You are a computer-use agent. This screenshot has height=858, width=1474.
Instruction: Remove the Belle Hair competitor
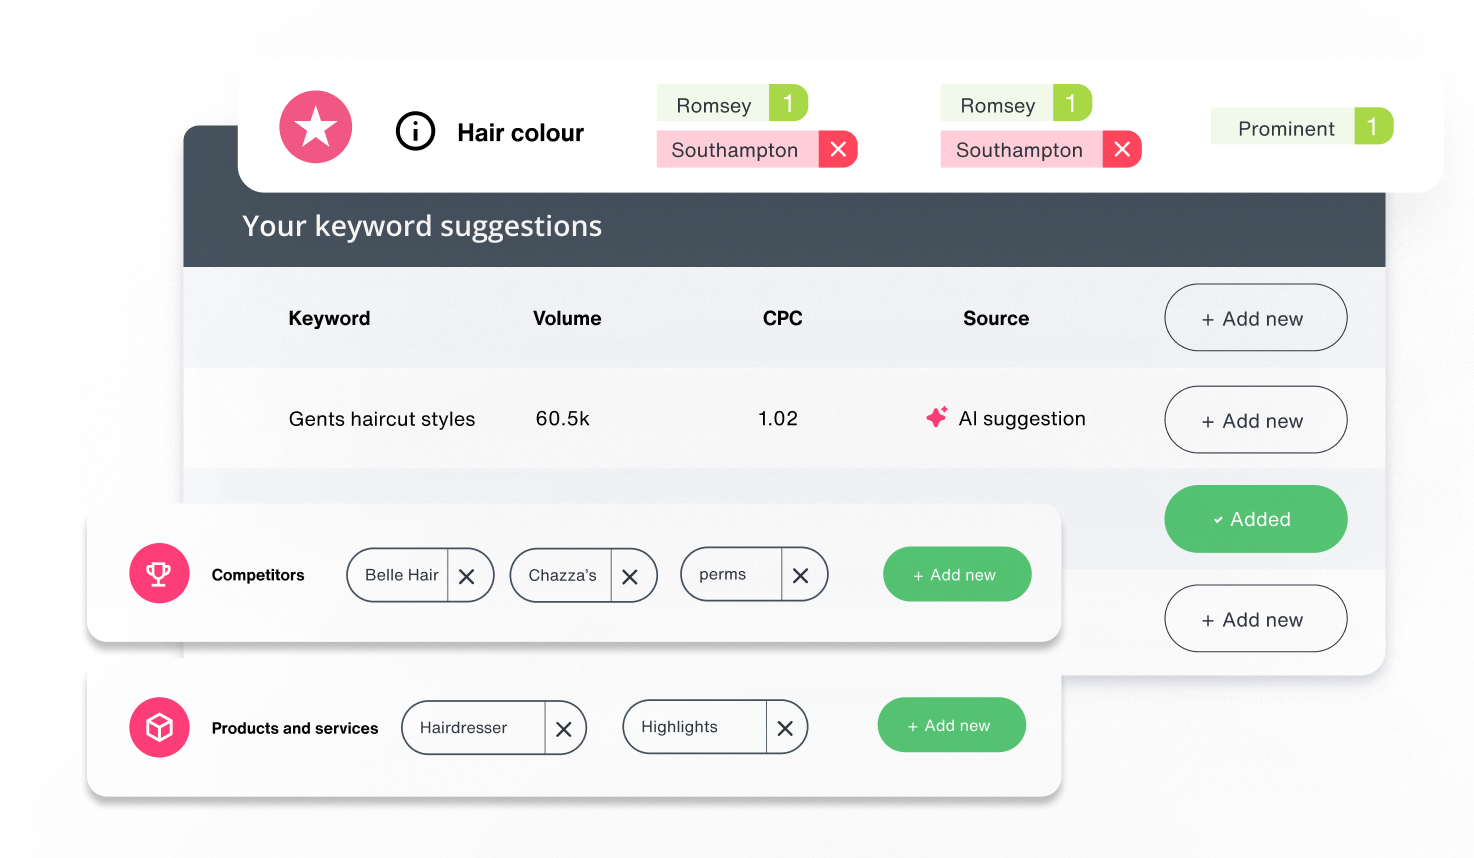[466, 575]
